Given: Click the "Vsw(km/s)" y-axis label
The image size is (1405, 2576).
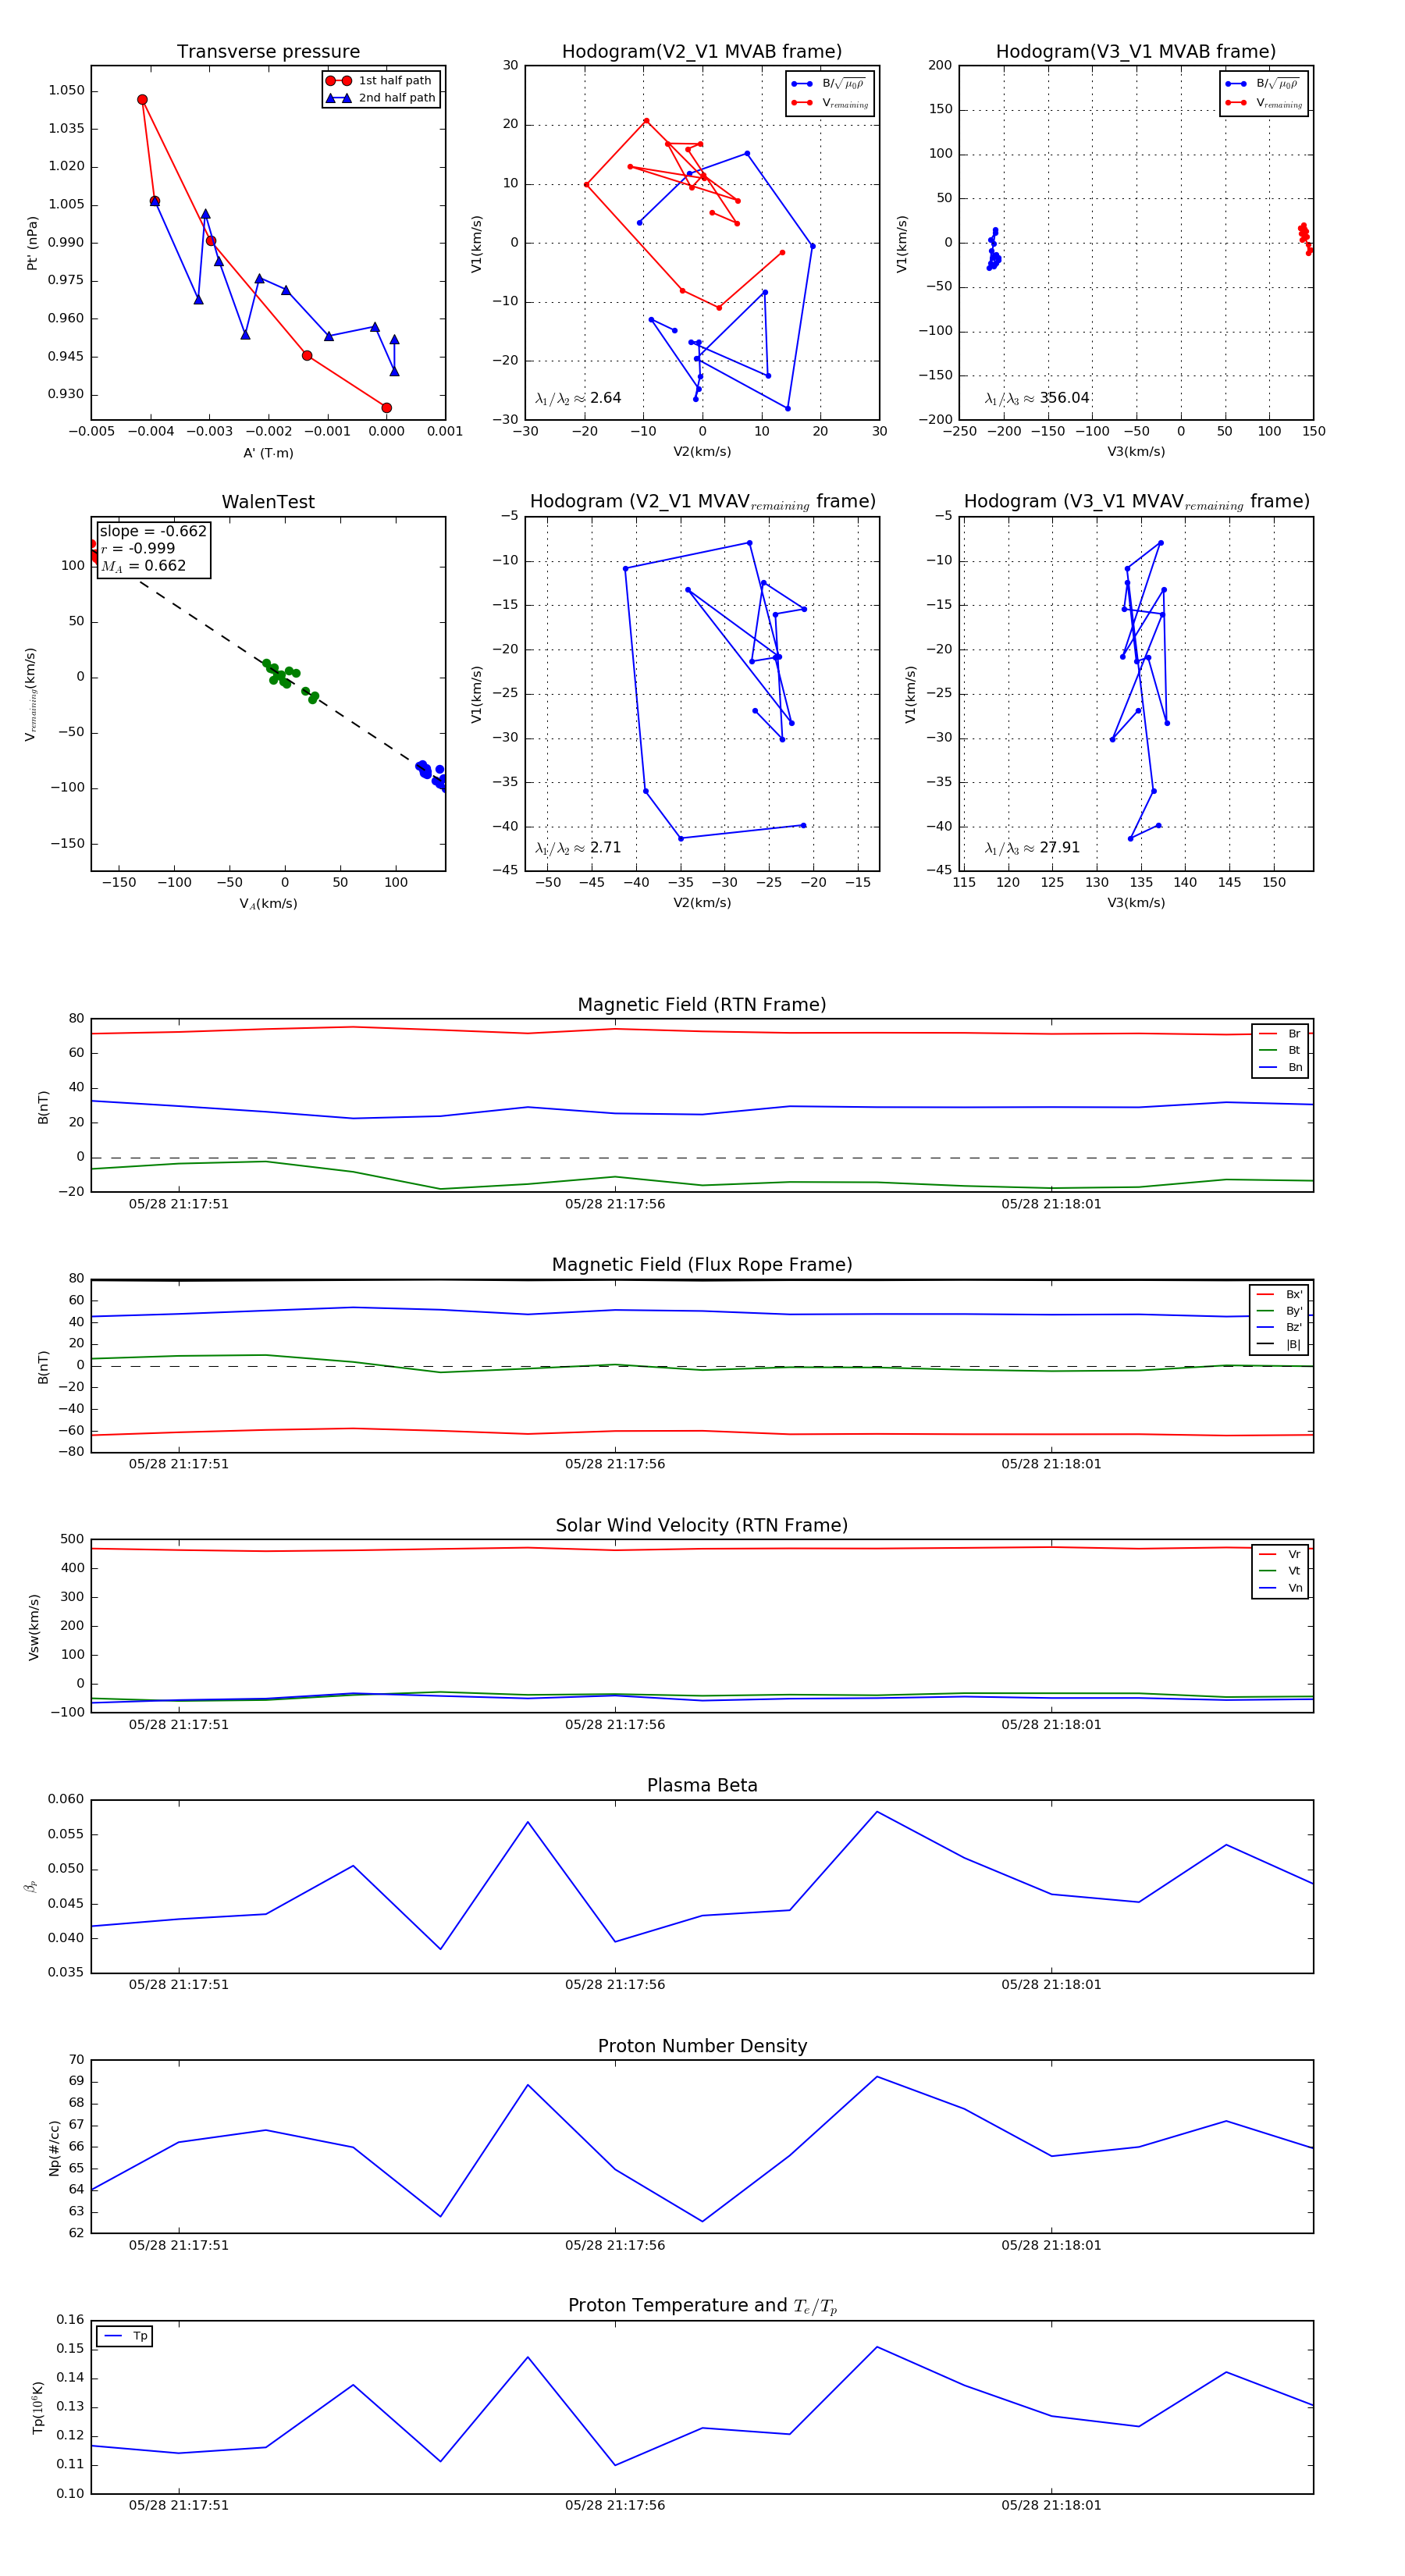Looking at the screenshot, I should pyautogui.click(x=34, y=1627).
